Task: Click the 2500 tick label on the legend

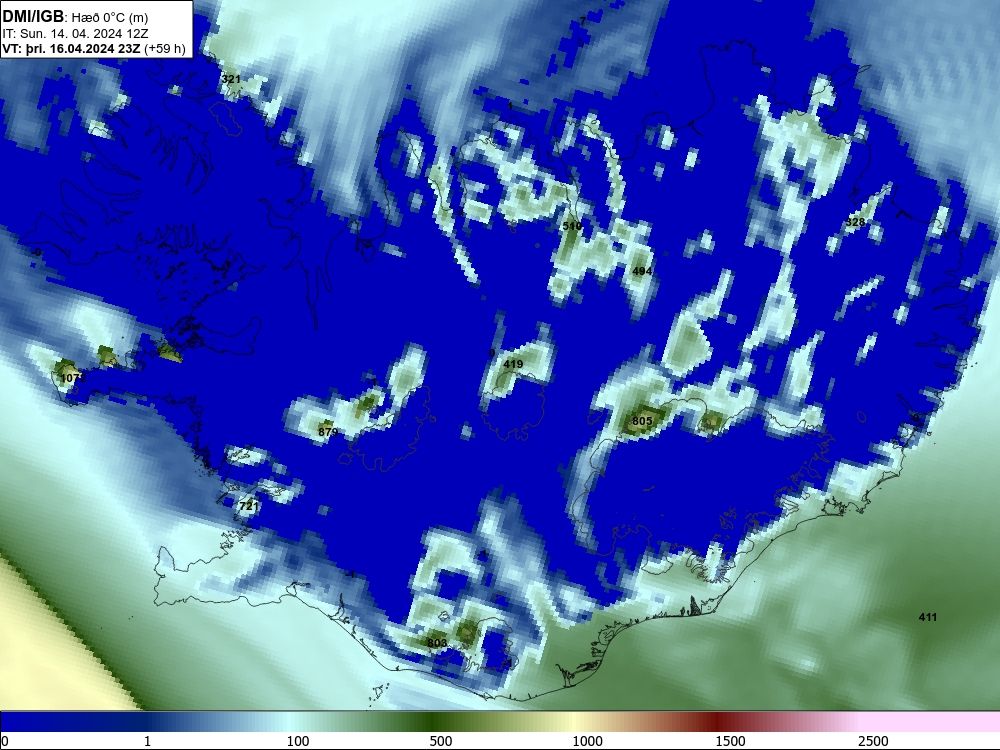Action: click(x=873, y=741)
